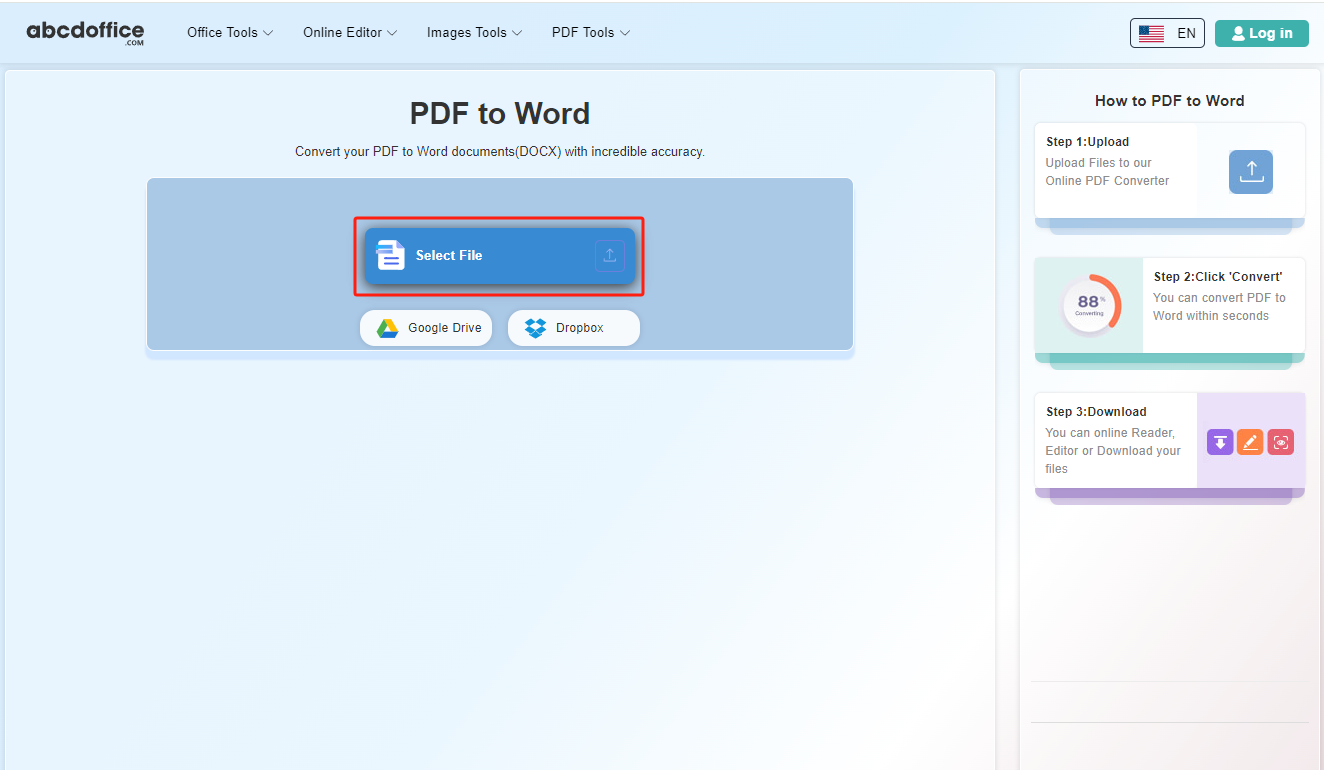Click the 'How to PDF to Word' title
1324x770 pixels.
click(x=1169, y=100)
